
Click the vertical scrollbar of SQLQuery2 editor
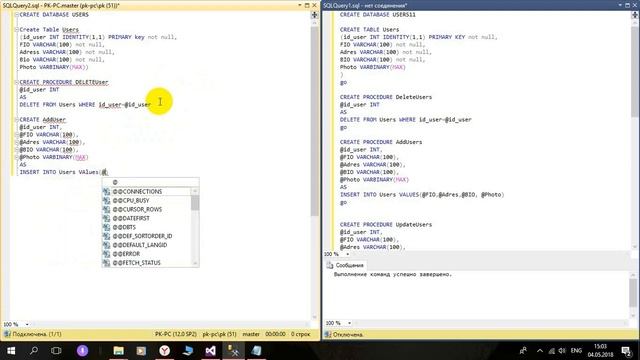point(314,121)
